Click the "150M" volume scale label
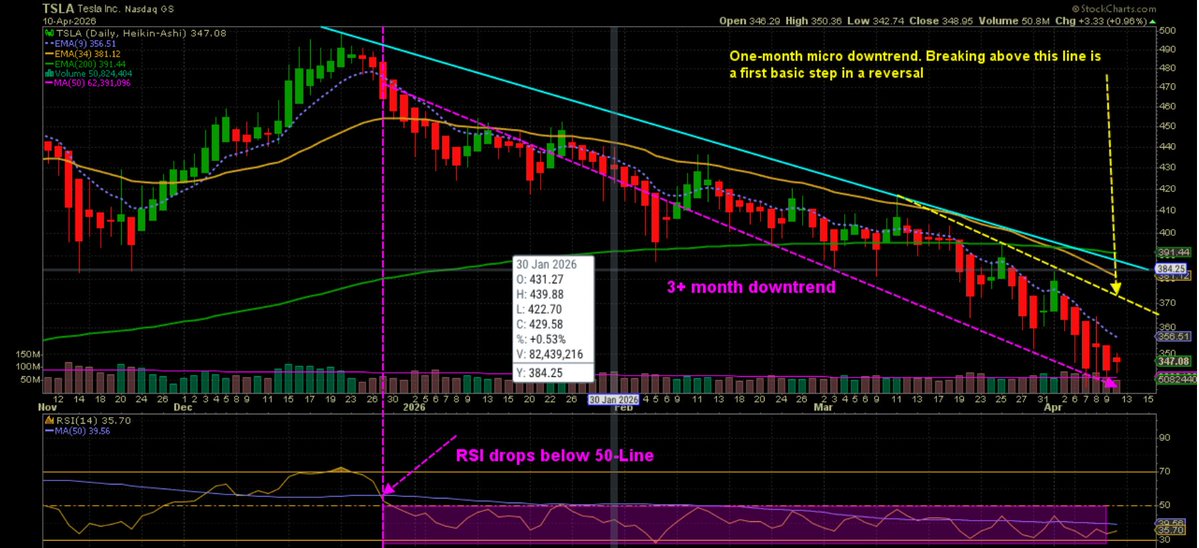The width and height of the screenshot is (1199, 548). tap(28, 355)
